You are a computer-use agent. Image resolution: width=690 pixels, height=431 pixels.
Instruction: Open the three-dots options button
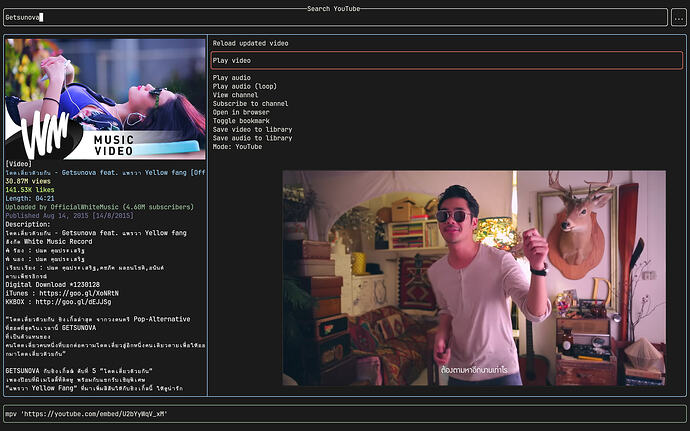tap(679, 18)
